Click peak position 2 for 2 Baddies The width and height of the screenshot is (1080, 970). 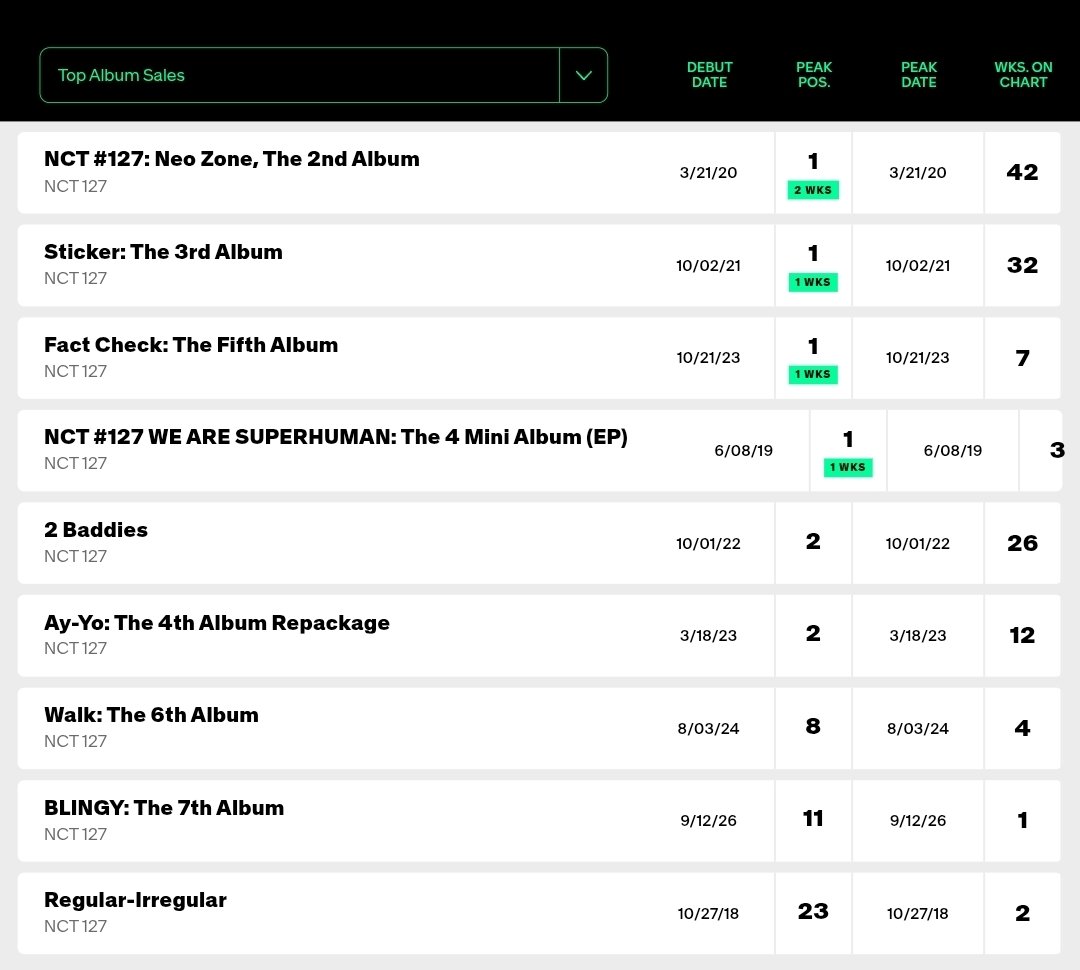(813, 541)
